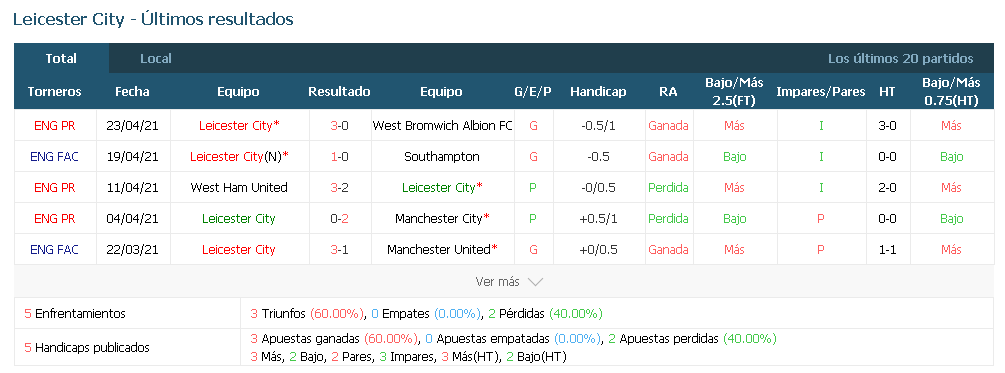Open the 3-1 Manchester United match score
Screen dimensions: 1005x373
(x=339, y=249)
